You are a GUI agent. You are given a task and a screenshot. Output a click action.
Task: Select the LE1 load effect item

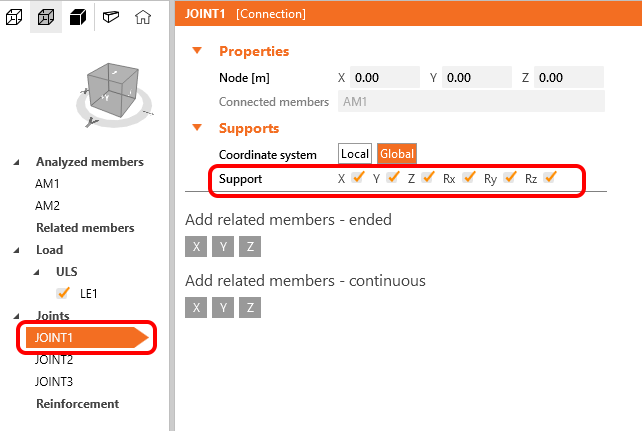click(88, 294)
